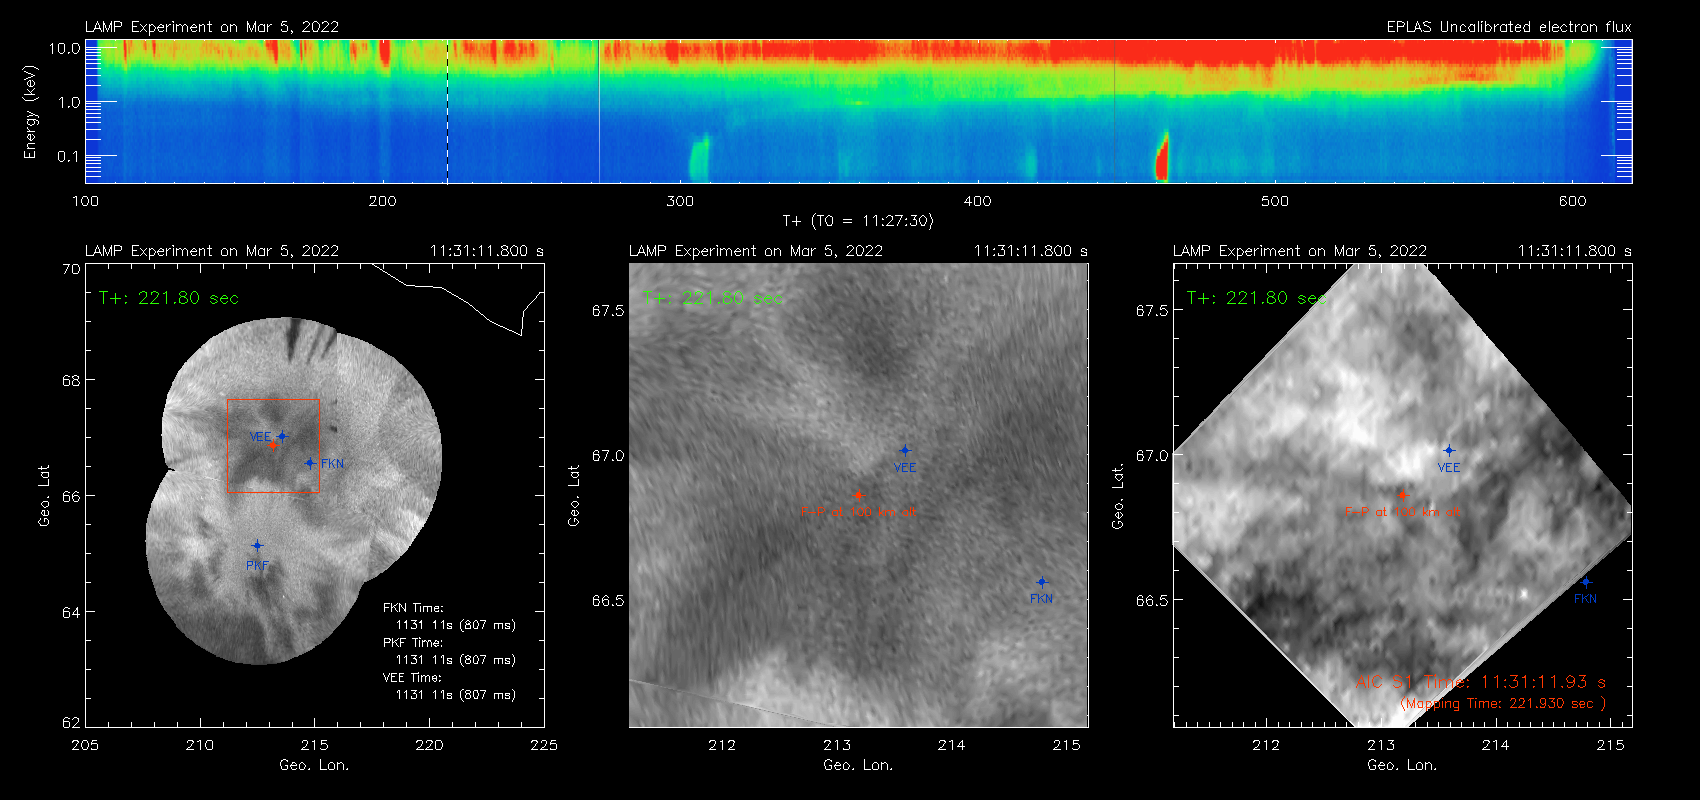Click the '11:31:11.800 s' timestamp above the middle map
Image resolution: width=1700 pixels, height=800 pixels.
[1031, 251]
